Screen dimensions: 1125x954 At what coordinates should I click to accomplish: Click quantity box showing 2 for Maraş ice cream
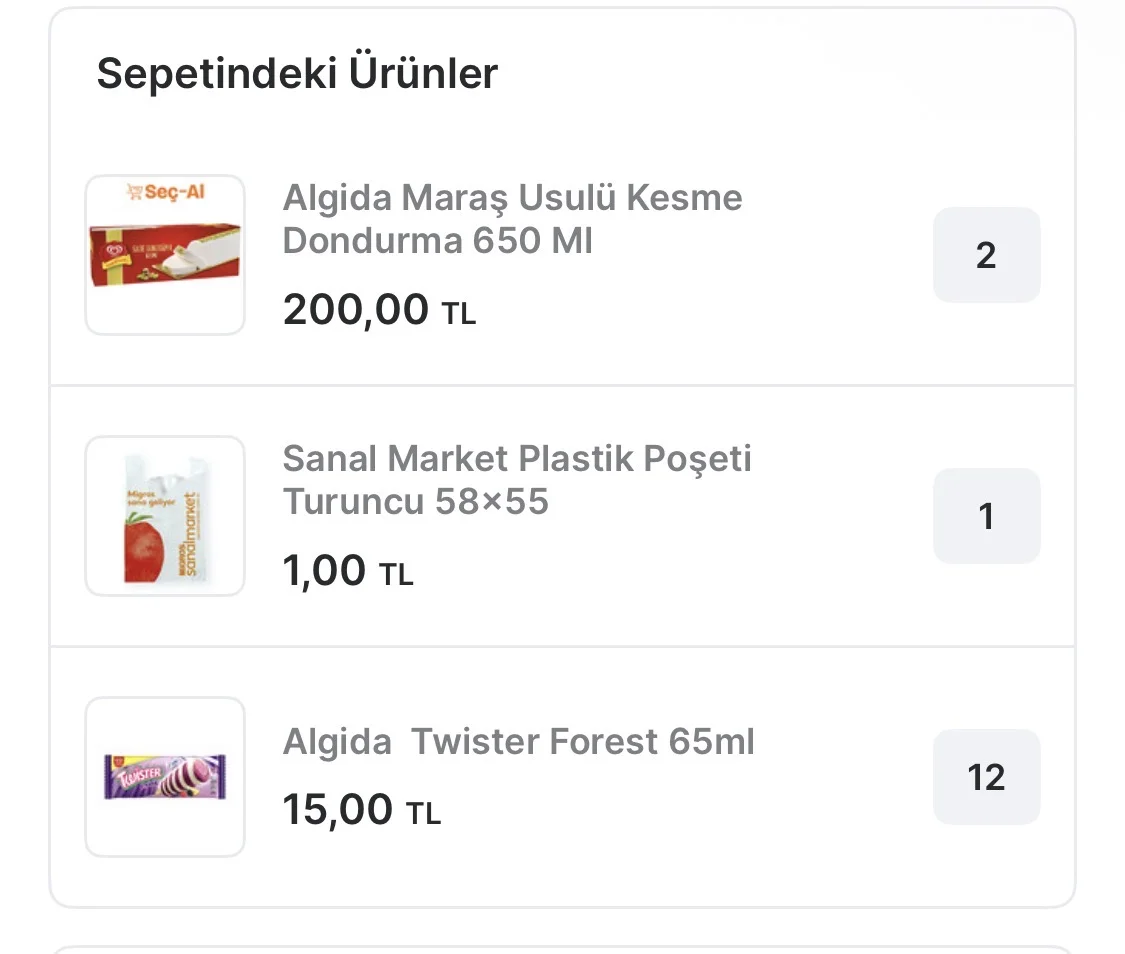coord(986,255)
